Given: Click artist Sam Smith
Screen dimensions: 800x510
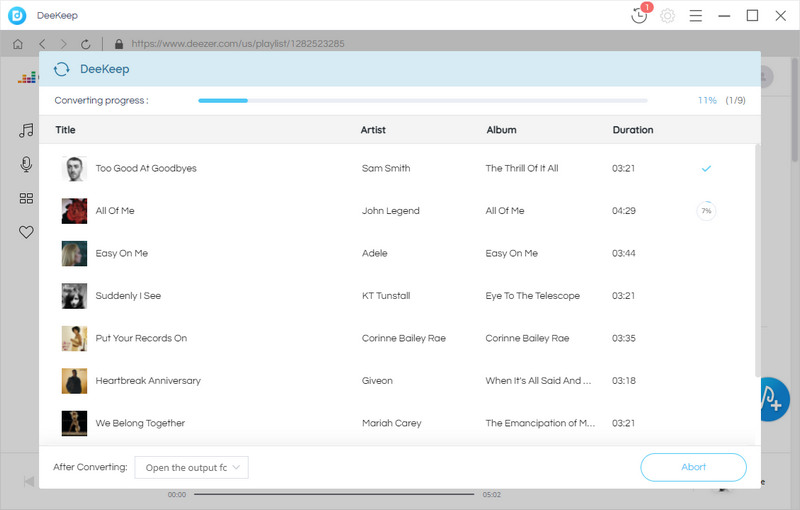Looking at the screenshot, I should click(386, 168).
